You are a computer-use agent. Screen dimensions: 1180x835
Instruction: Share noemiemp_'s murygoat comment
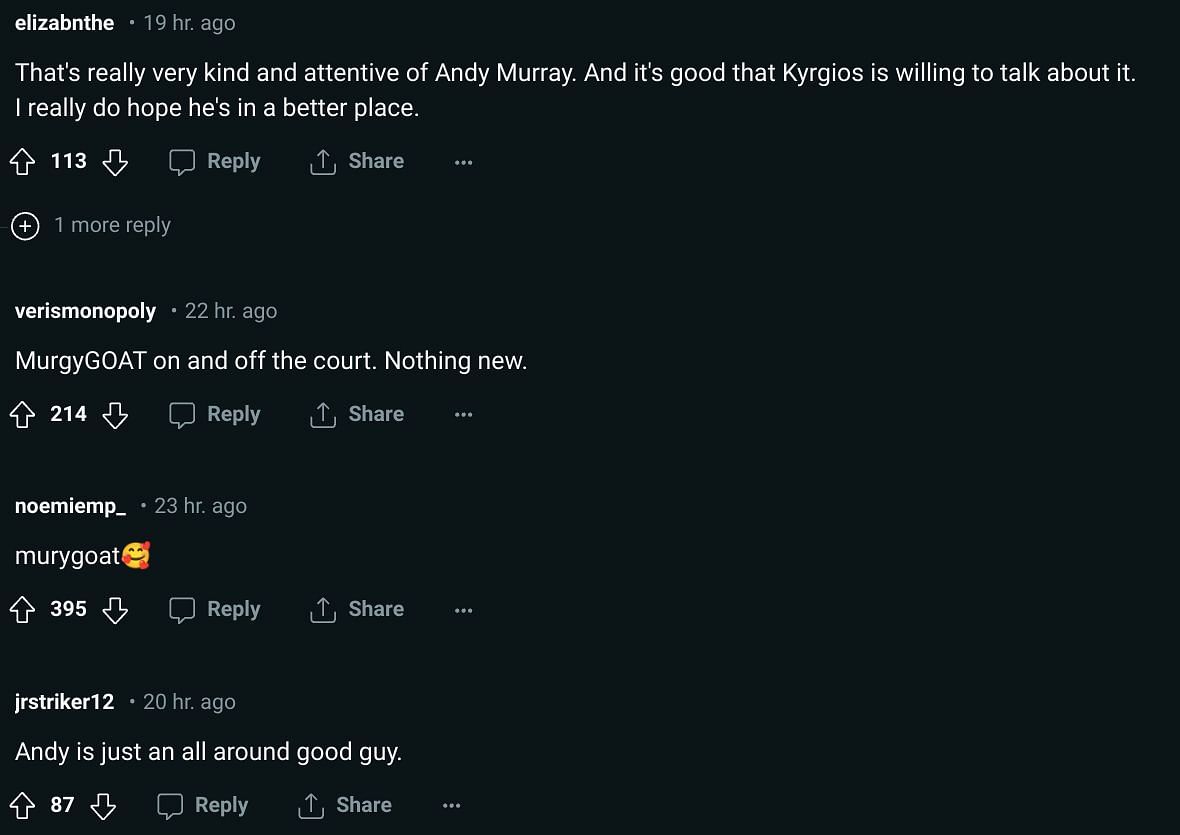tap(357, 610)
